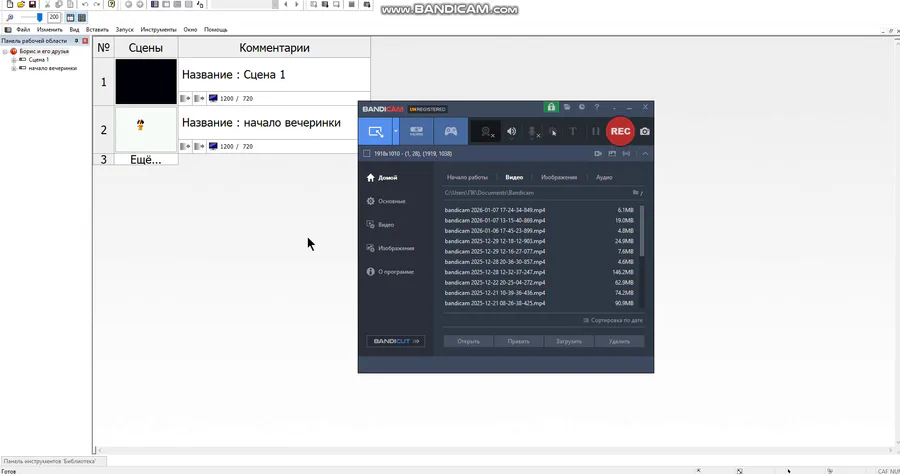Toggle the Bandicam microphone icon

tap(533, 132)
